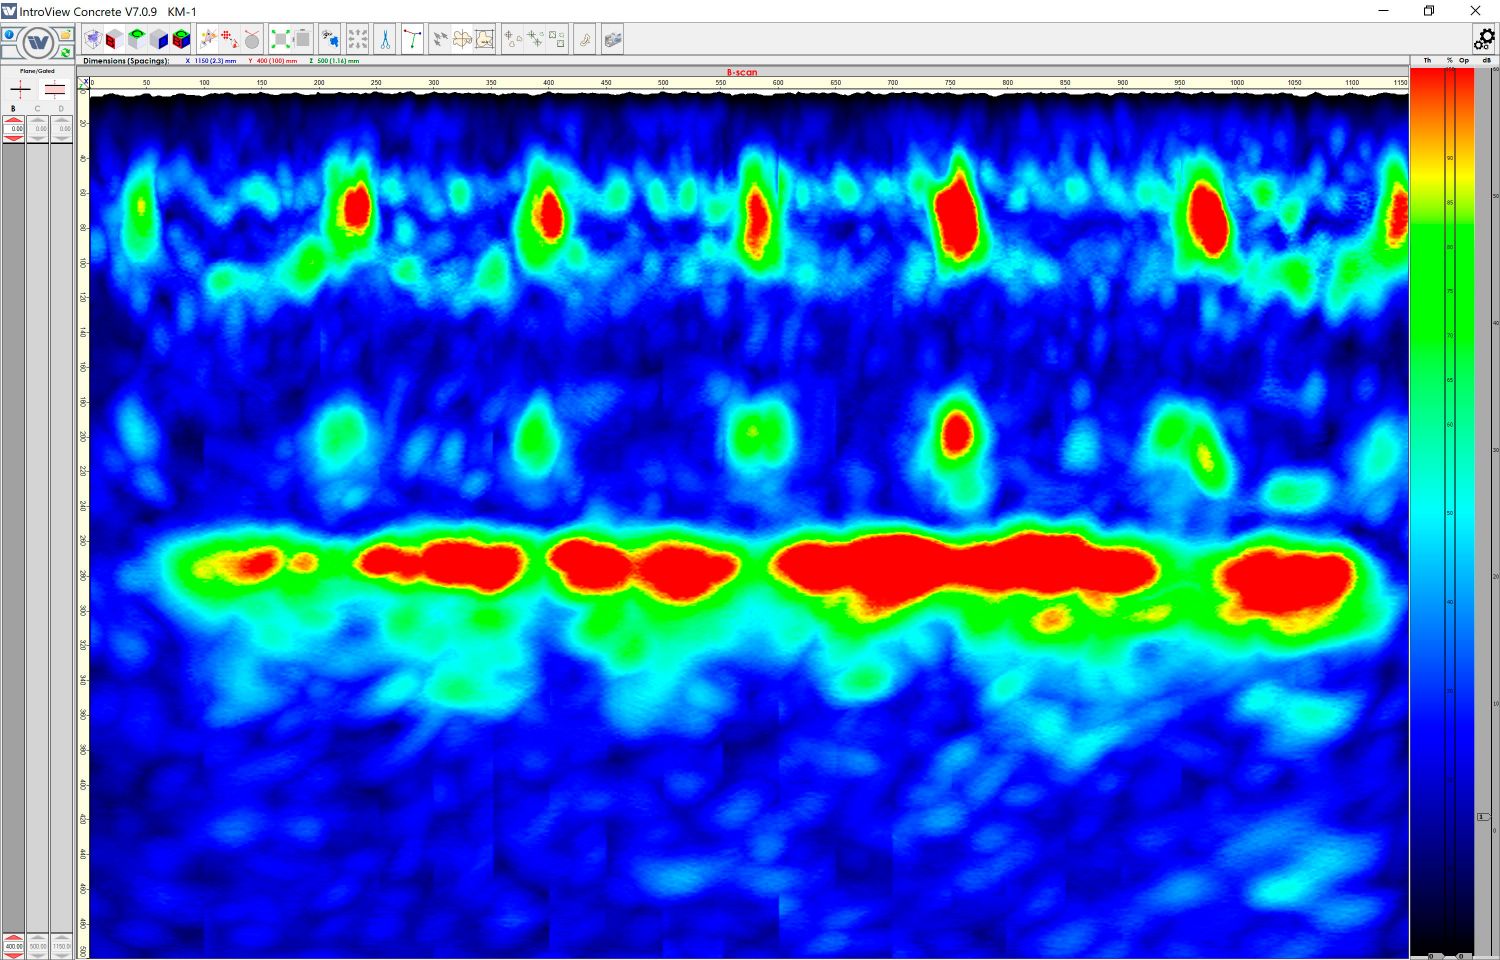The height and width of the screenshot is (960, 1500).
Task: Open file with the folder icon
Action: click(x=66, y=34)
